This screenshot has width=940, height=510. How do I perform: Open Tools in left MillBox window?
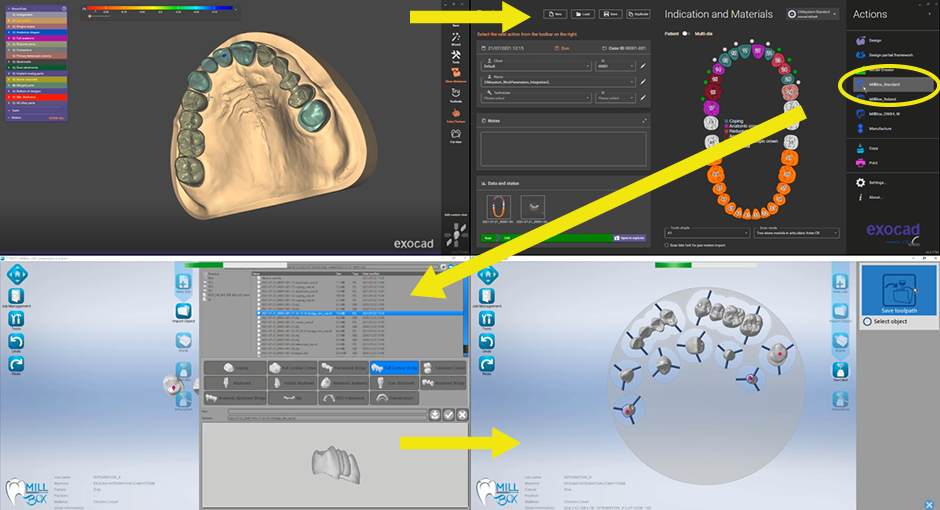coord(16,320)
